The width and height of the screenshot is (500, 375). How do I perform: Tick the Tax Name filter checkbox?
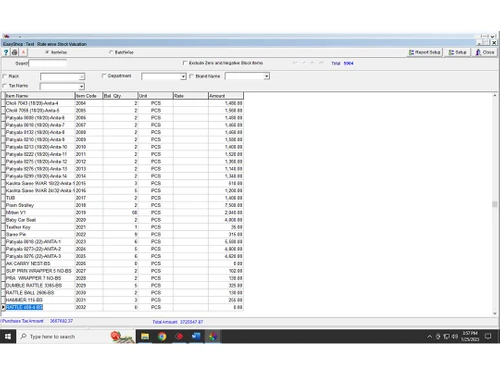pyautogui.click(x=5, y=86)
